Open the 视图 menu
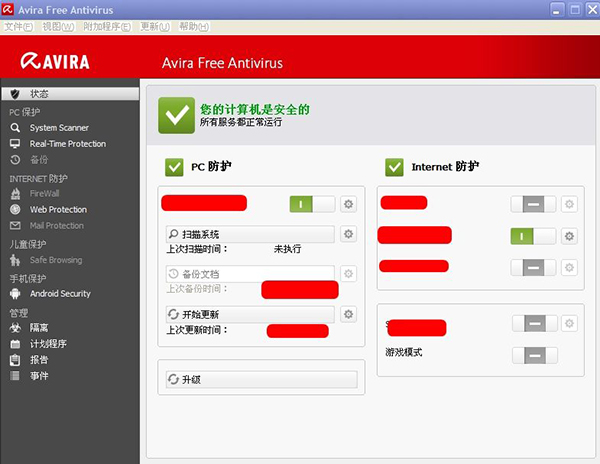Screen dimensions: 600x464 tap(58, 27)
